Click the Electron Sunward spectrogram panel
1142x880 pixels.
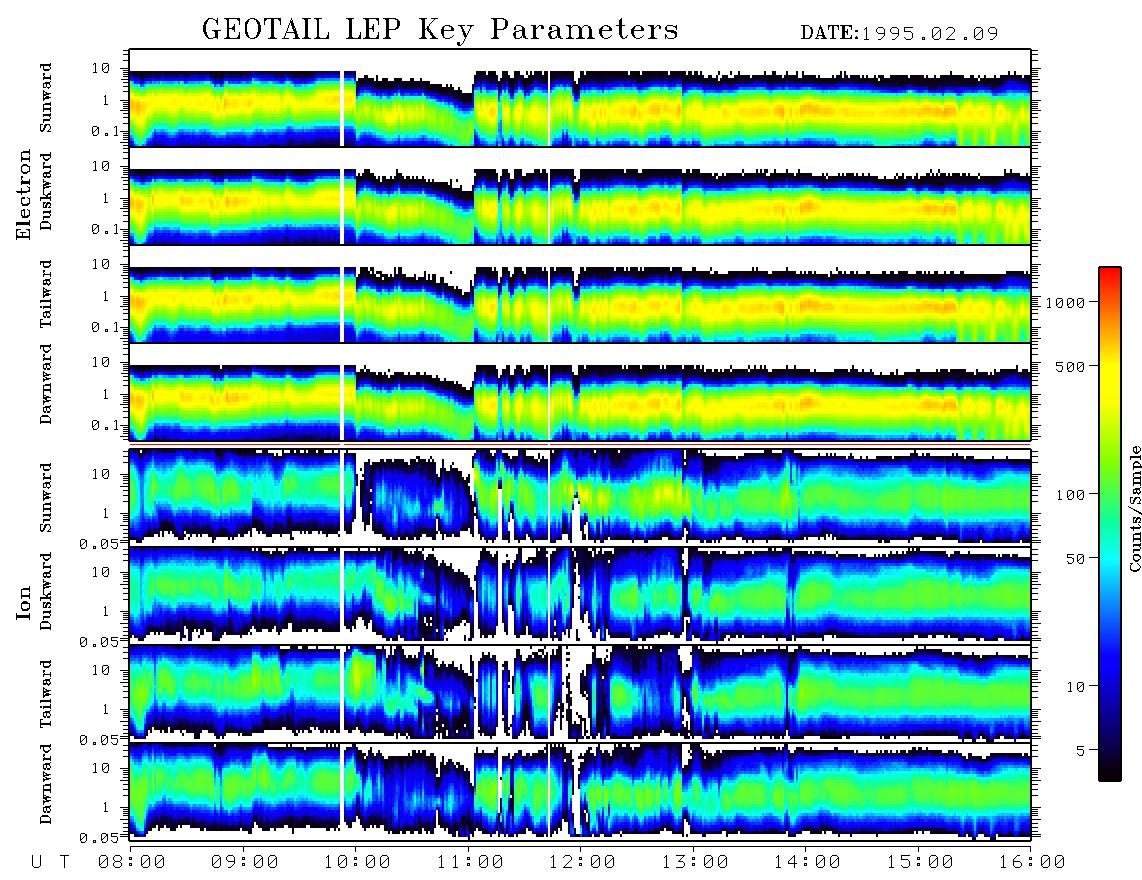[x=580, y=98]
